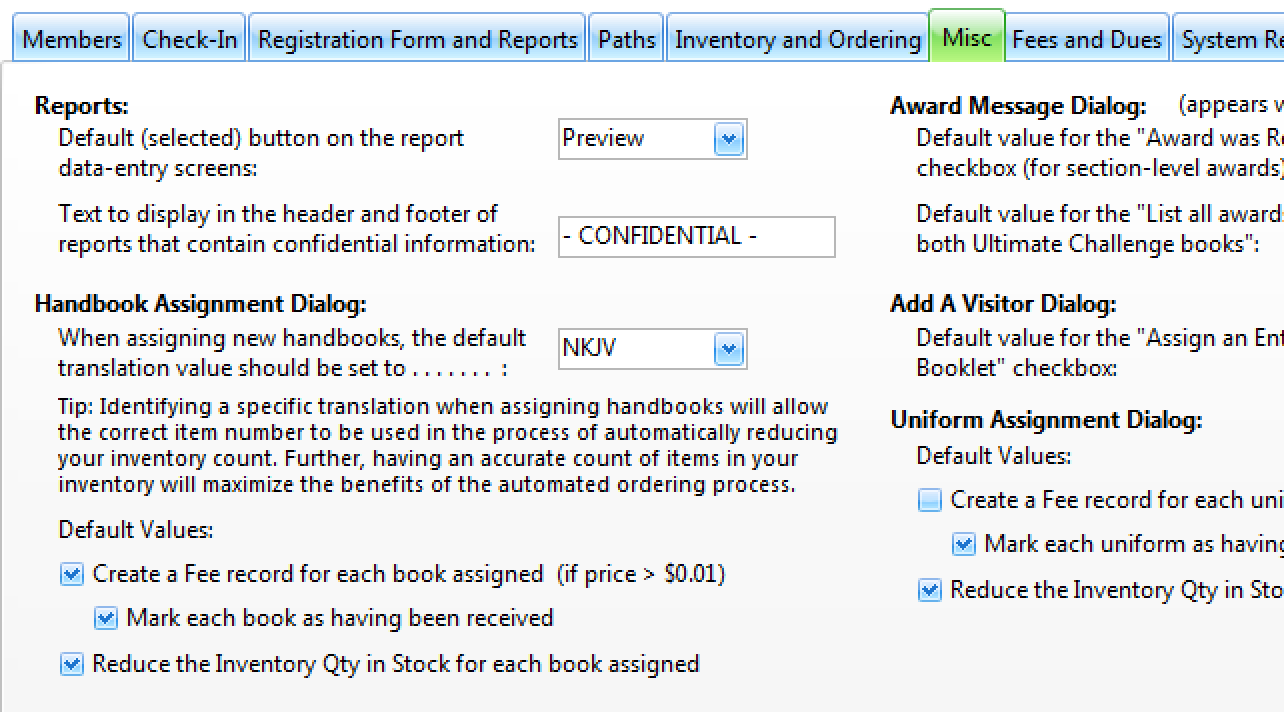Go to the Paths tab

click(627, 40)
